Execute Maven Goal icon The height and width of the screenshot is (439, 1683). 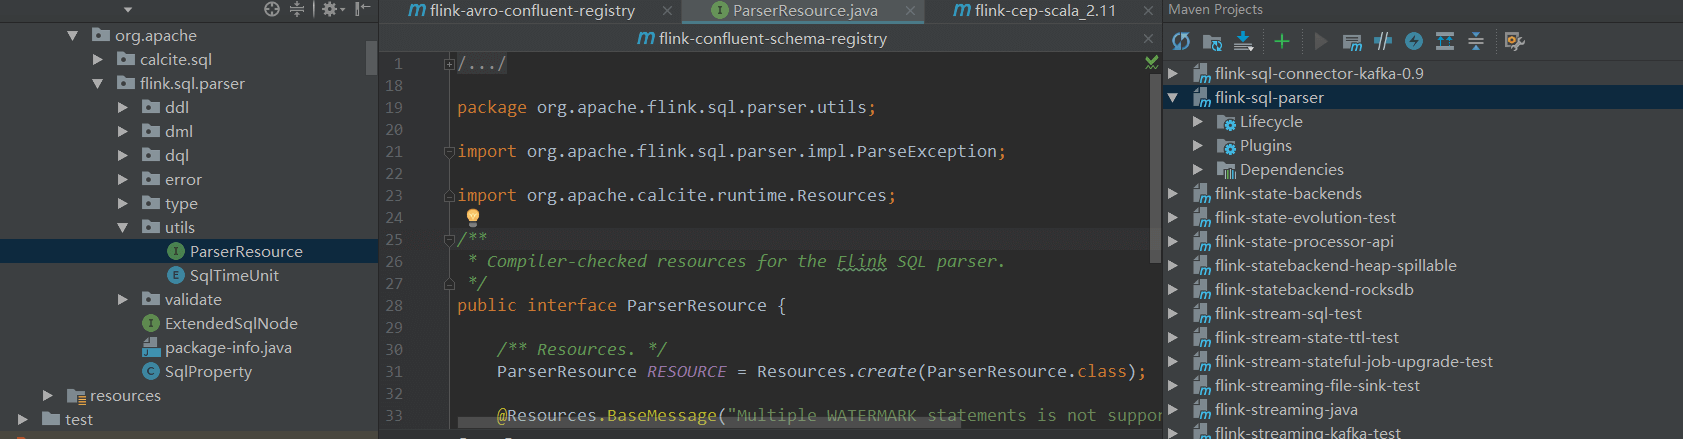point(1352,41)
